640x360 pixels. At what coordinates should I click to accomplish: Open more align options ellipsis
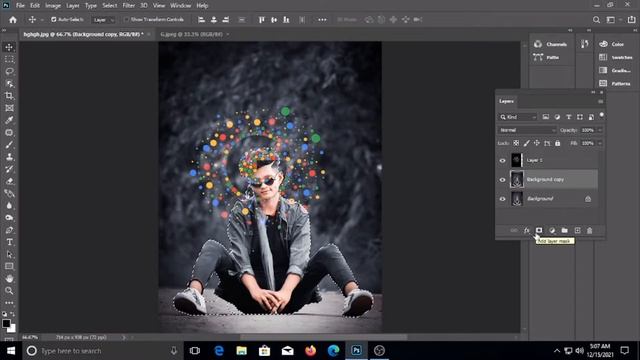tap(322, 20)
